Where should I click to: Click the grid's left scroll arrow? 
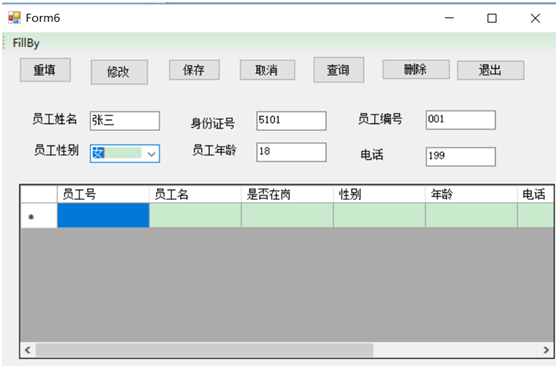(27, 350)
